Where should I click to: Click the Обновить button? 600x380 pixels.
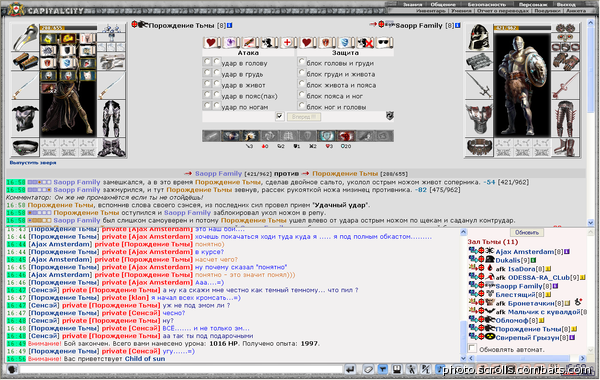(x=527, y=233)
